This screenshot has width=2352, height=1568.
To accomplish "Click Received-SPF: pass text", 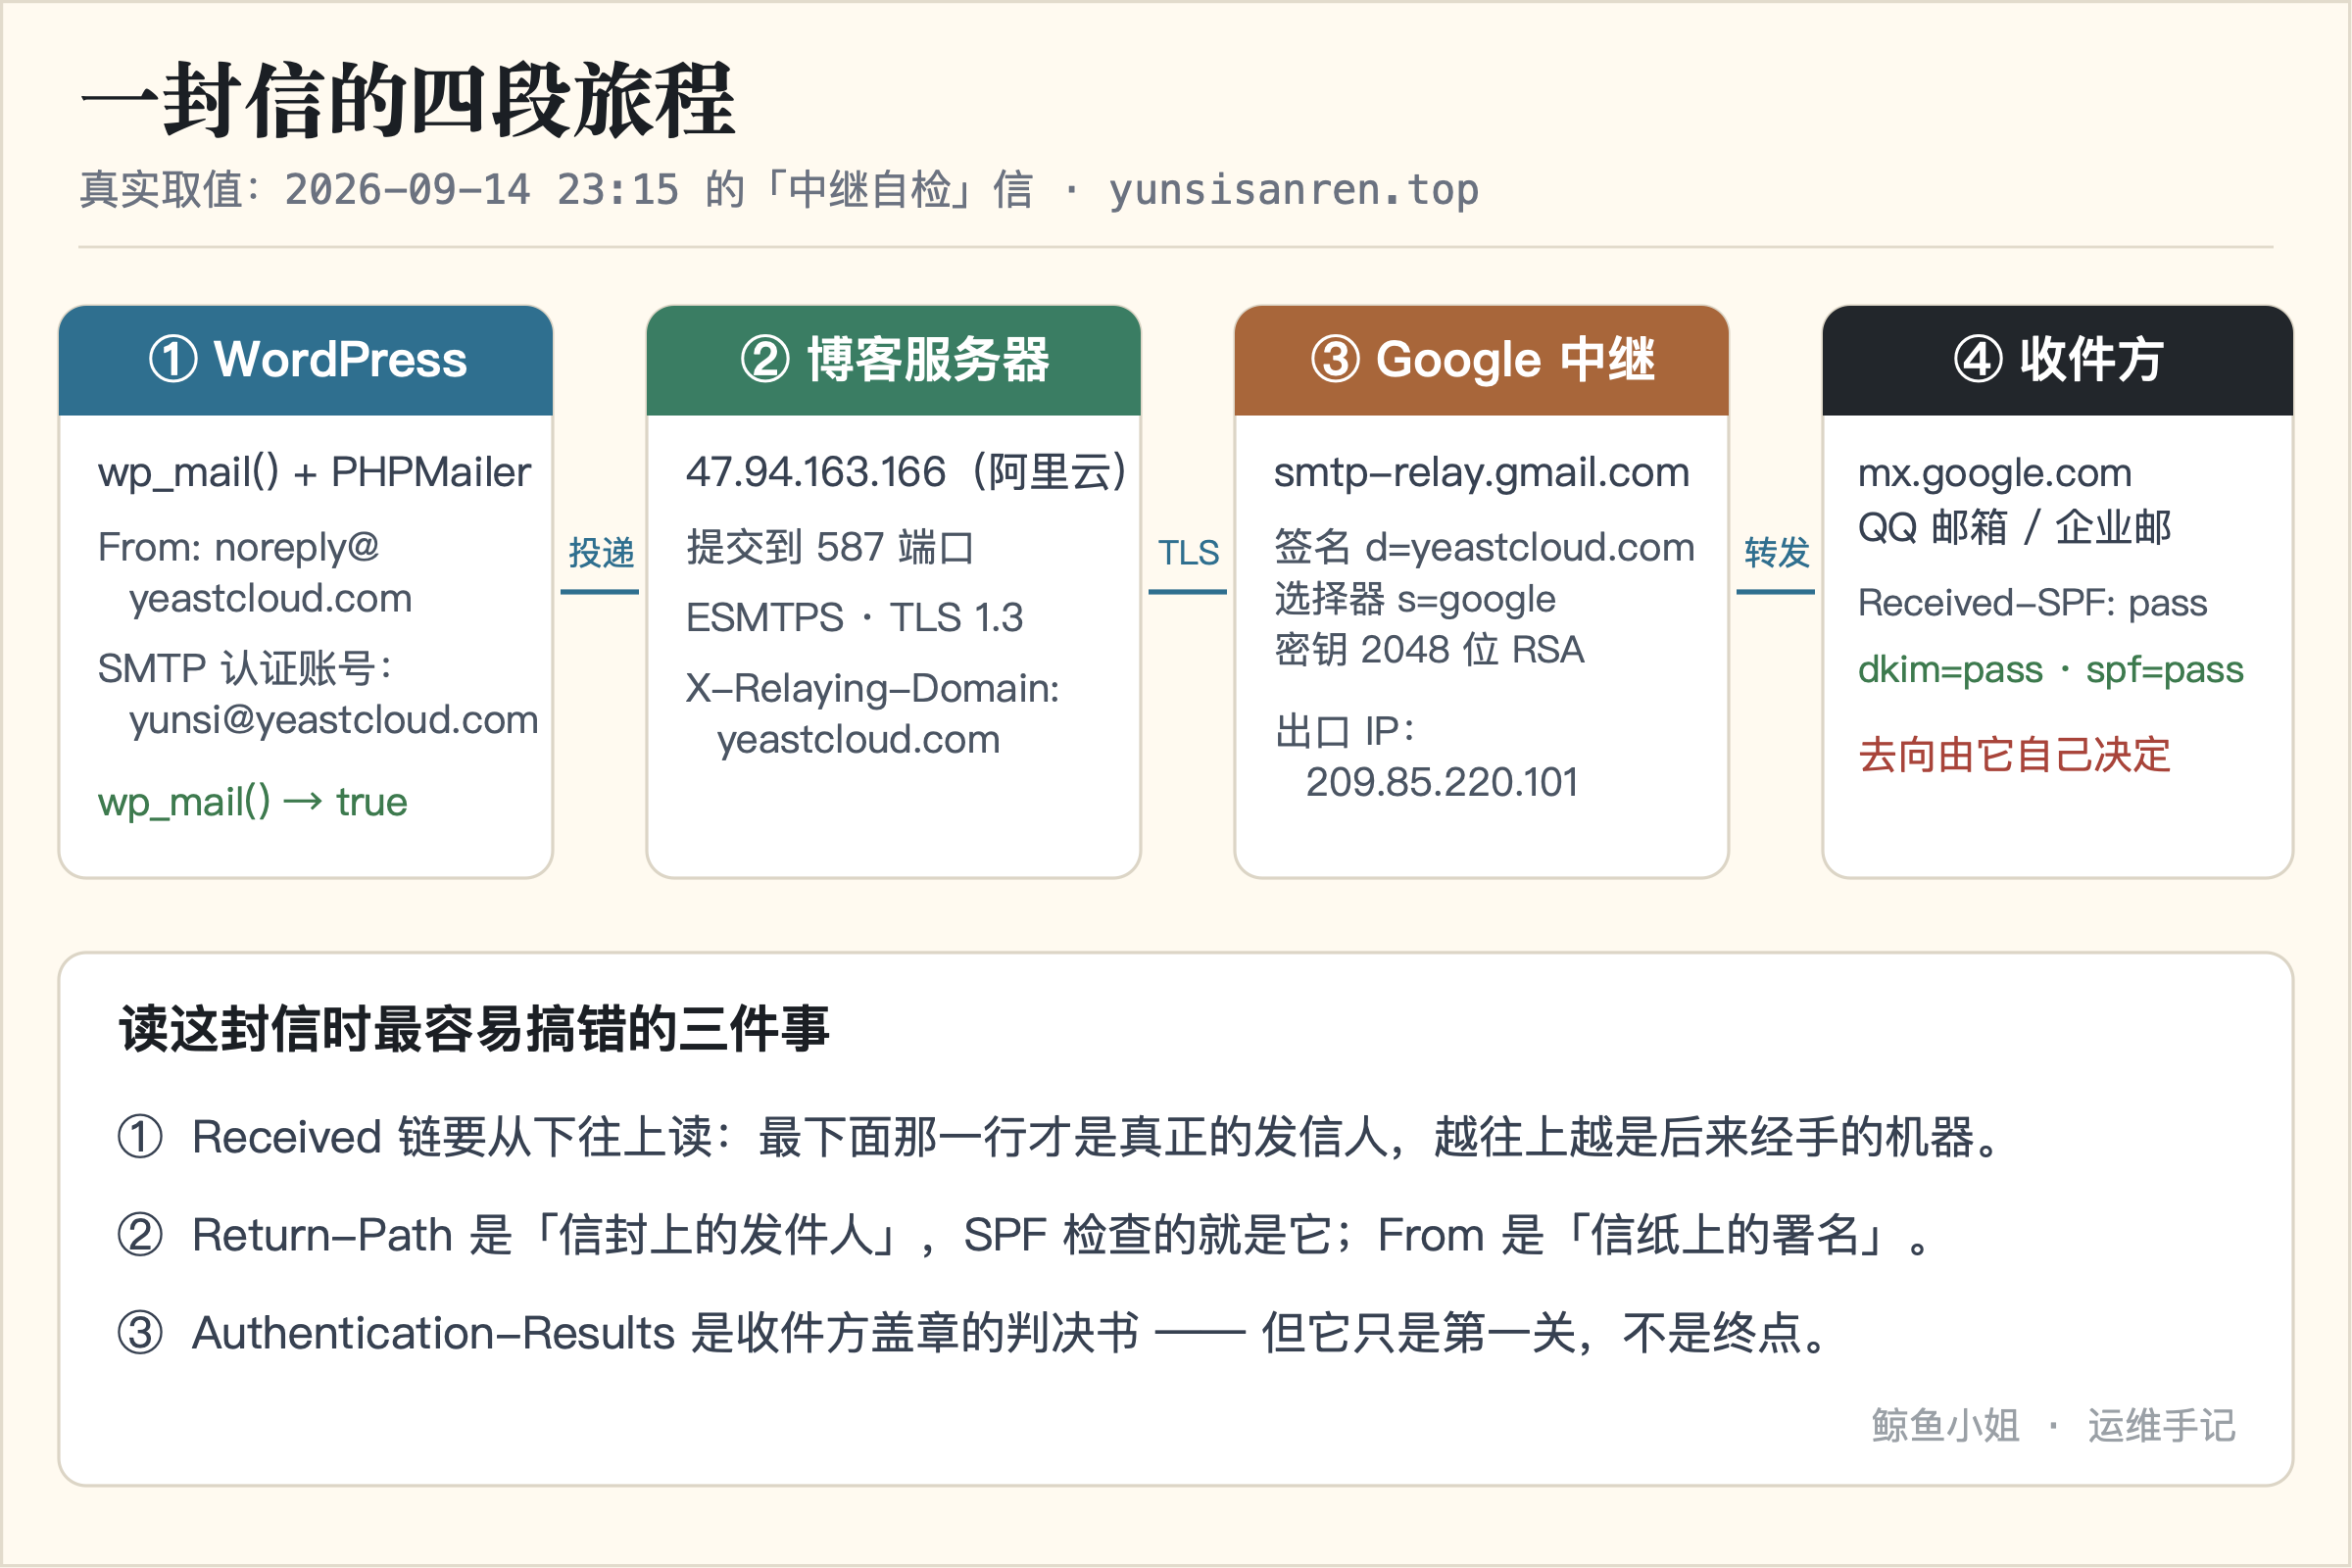I will [x=2032, y=603].
